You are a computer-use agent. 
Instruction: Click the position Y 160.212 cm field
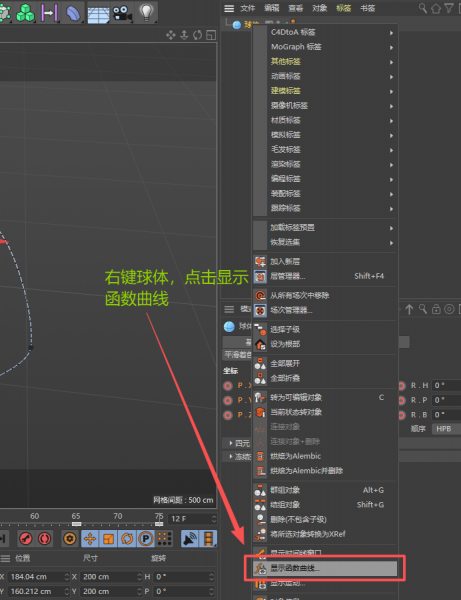[38, 592]
